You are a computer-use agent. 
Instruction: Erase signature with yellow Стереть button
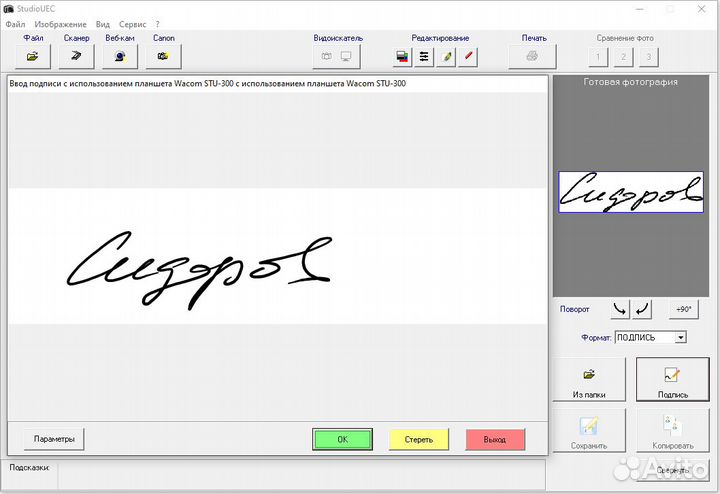coord(419,439)
